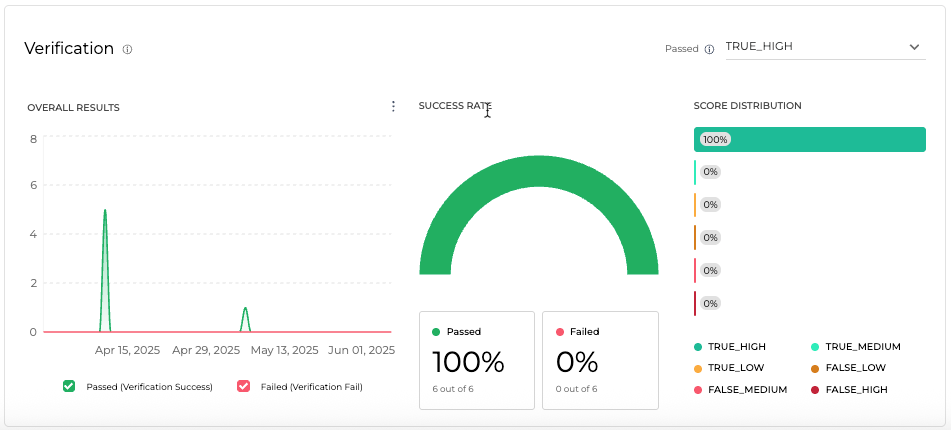This screenshot has width=951, height=430.
Task: Click the Apr 29, 2025 axis label
Action: coord(206,351)
